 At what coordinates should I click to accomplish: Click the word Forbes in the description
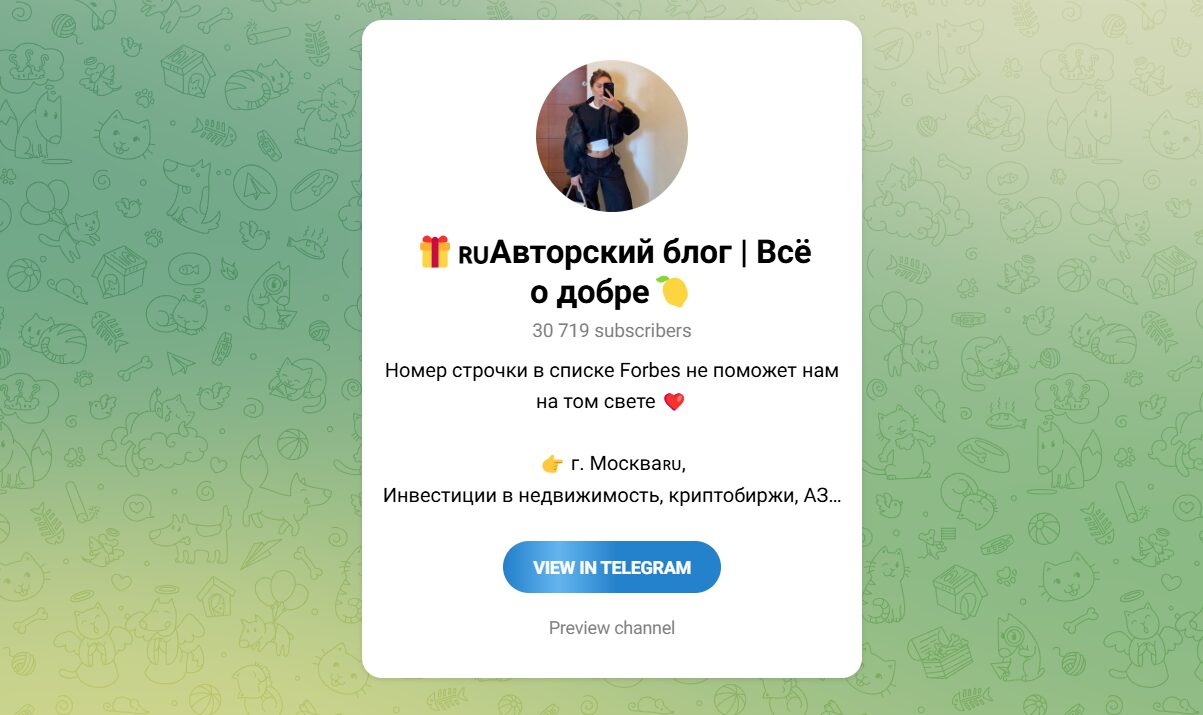tap(650, 371)
